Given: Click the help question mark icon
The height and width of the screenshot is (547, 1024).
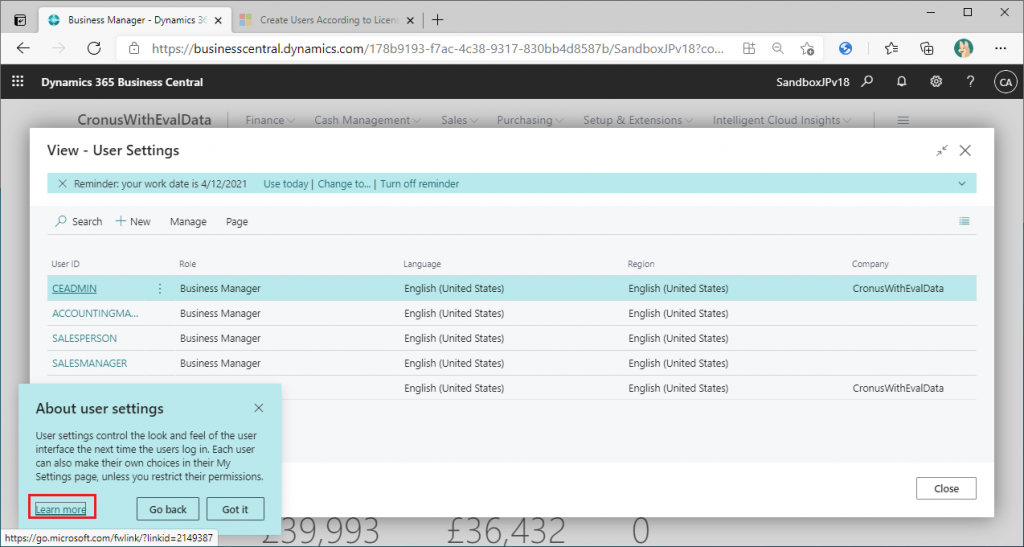Looking at the screenshot, I should [970, 82].
